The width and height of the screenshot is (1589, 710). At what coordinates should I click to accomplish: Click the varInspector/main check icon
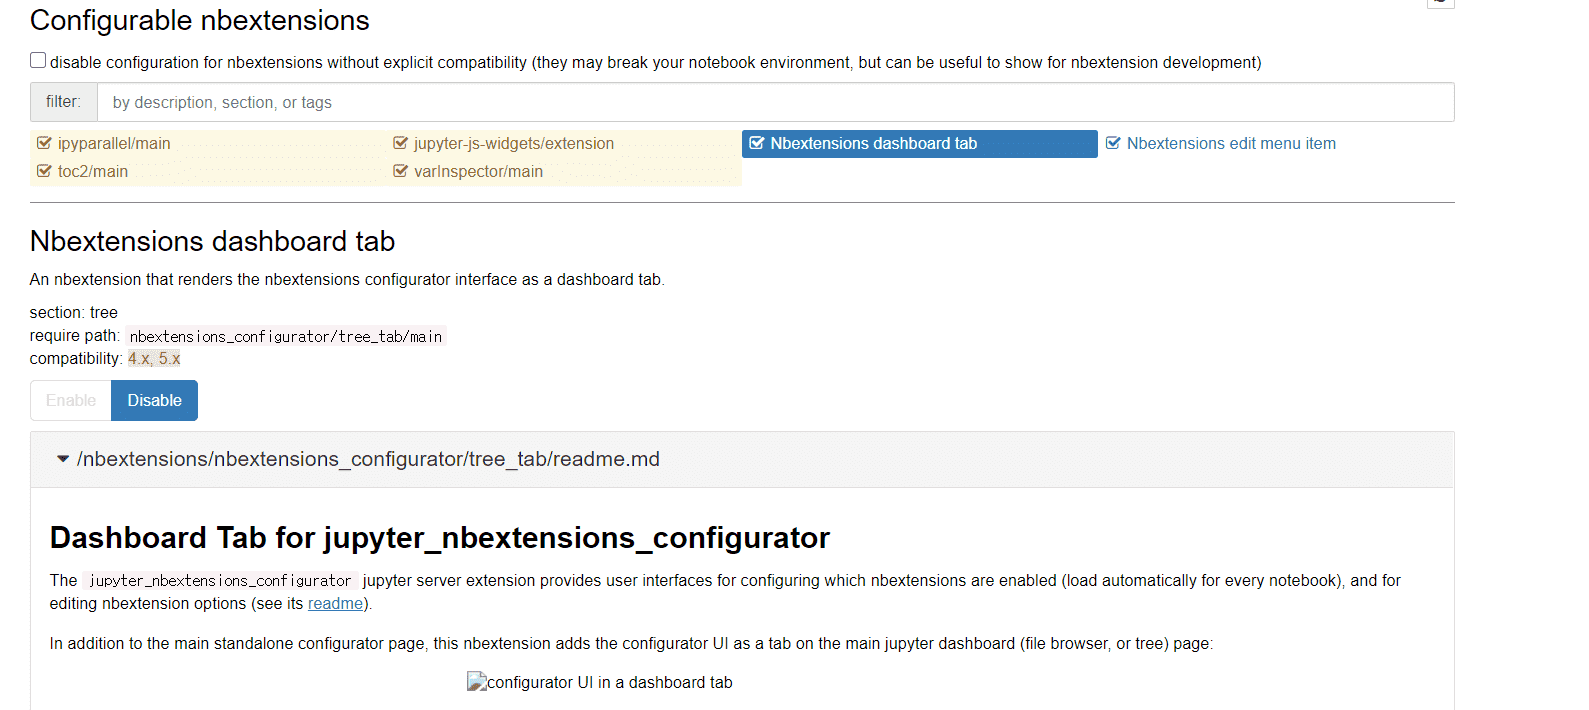point(400,171)
